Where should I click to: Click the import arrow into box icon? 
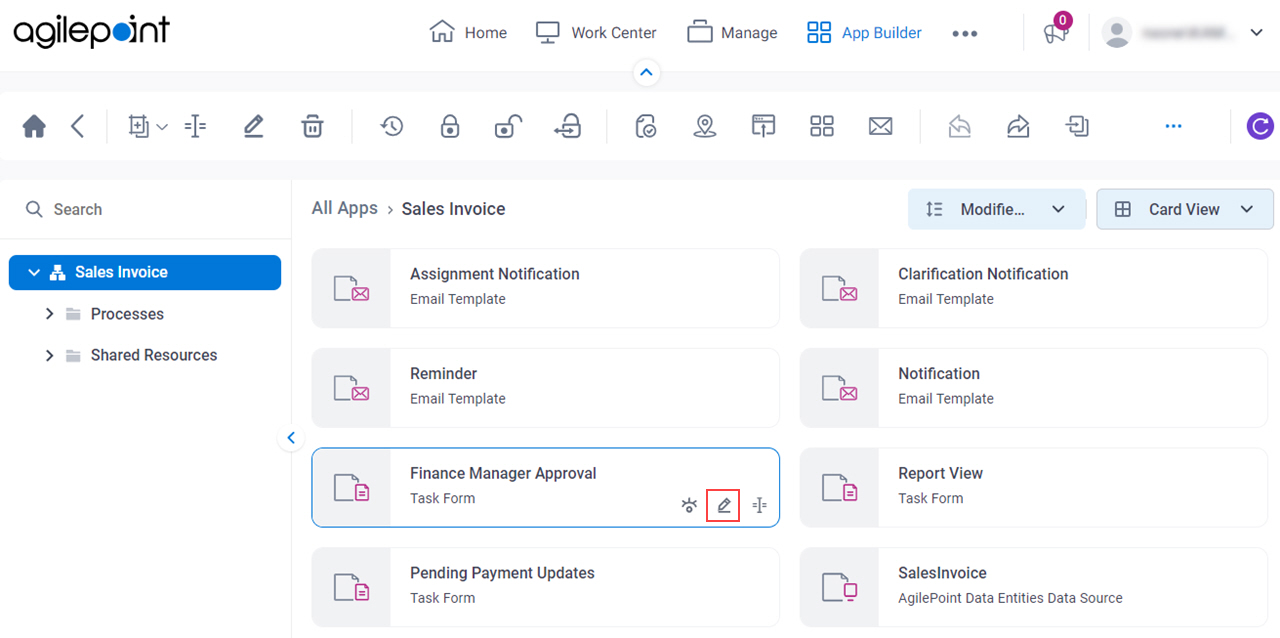pyautogui.click(x=1077, y=126)
